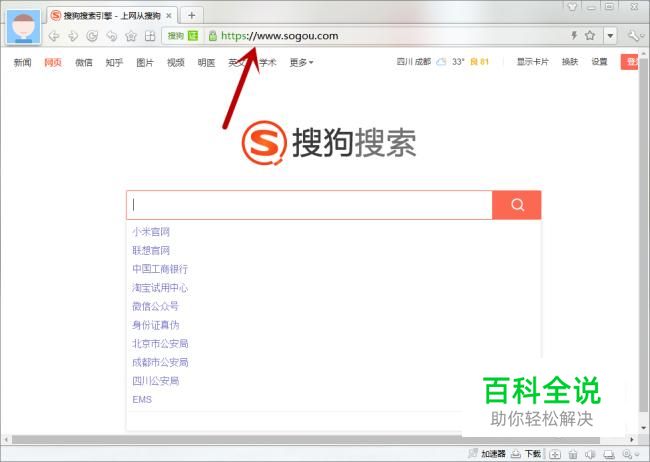Image resolution: width=650 pixels, height=462 pixels.
Task: Reload the page with the refresh icon
Action: (x=92, y=36)
